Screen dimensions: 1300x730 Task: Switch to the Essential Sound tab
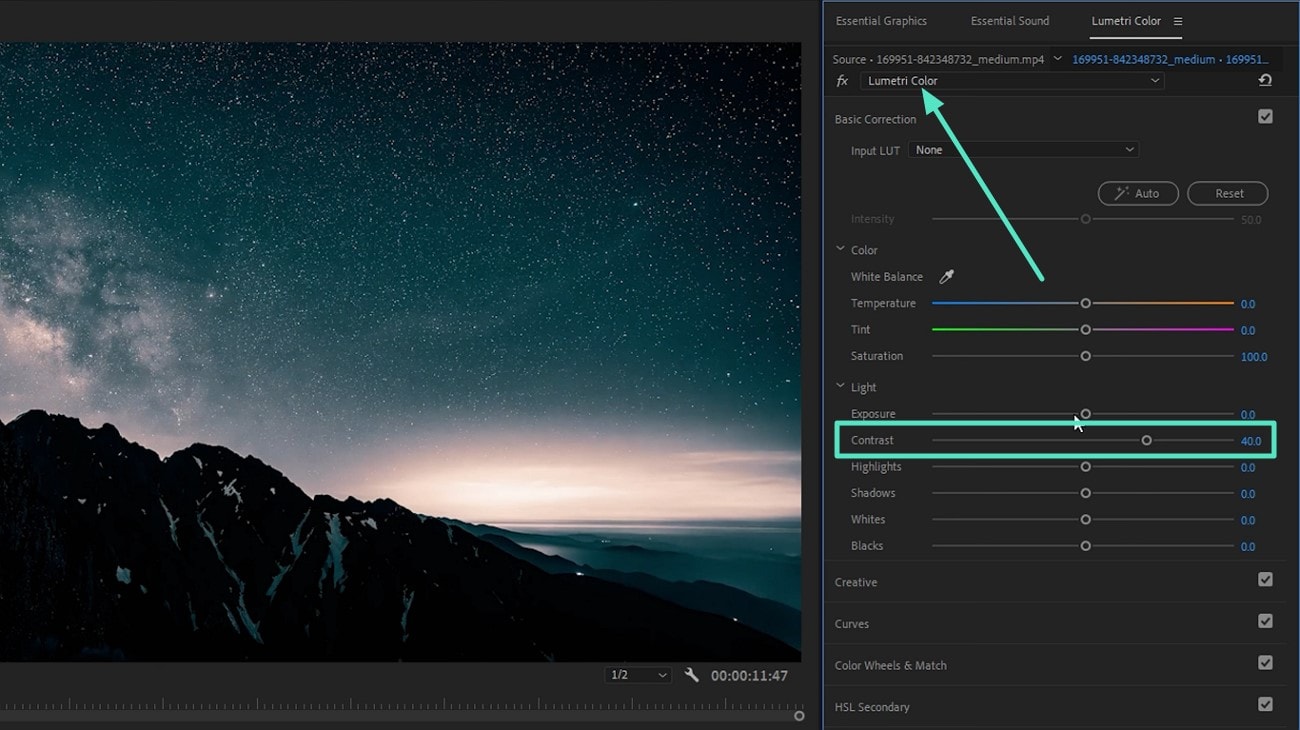[x=1009, y=20]
